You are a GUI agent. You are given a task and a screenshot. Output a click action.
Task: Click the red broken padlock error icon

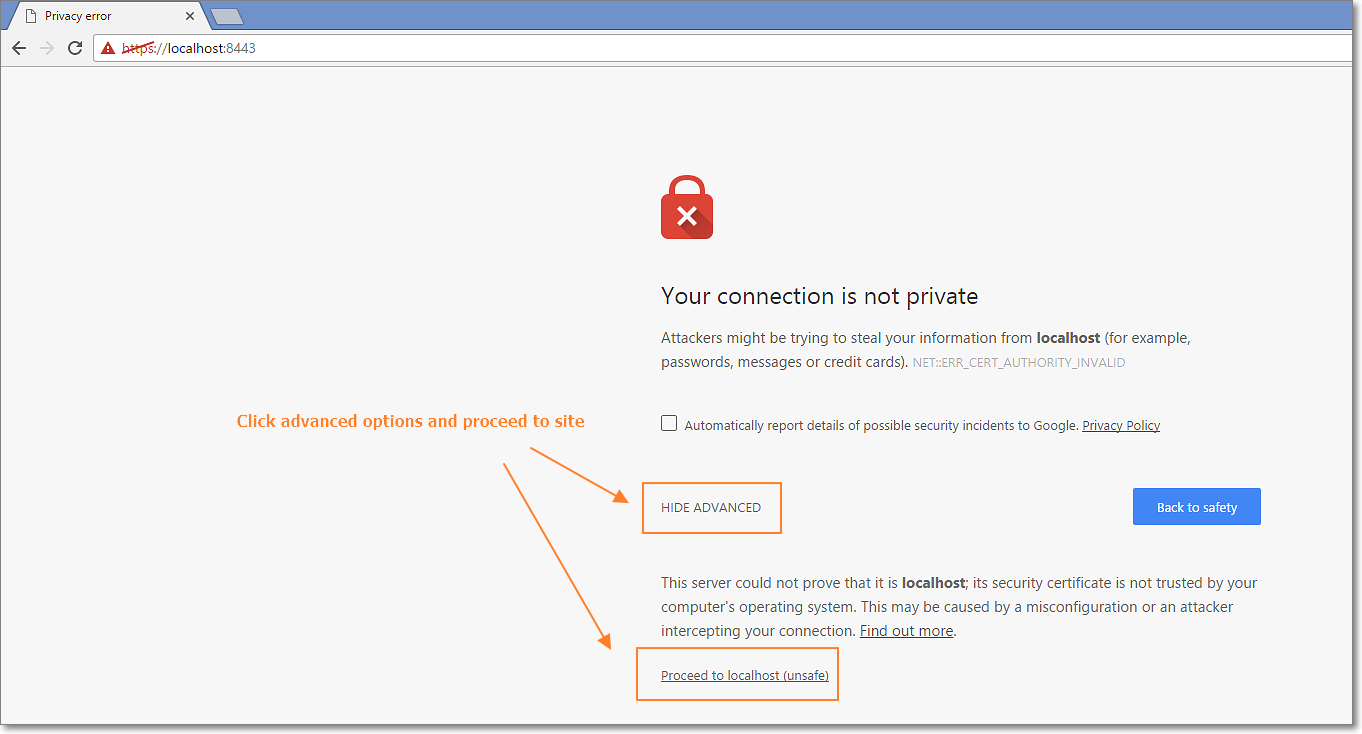[x=686, y=208]
